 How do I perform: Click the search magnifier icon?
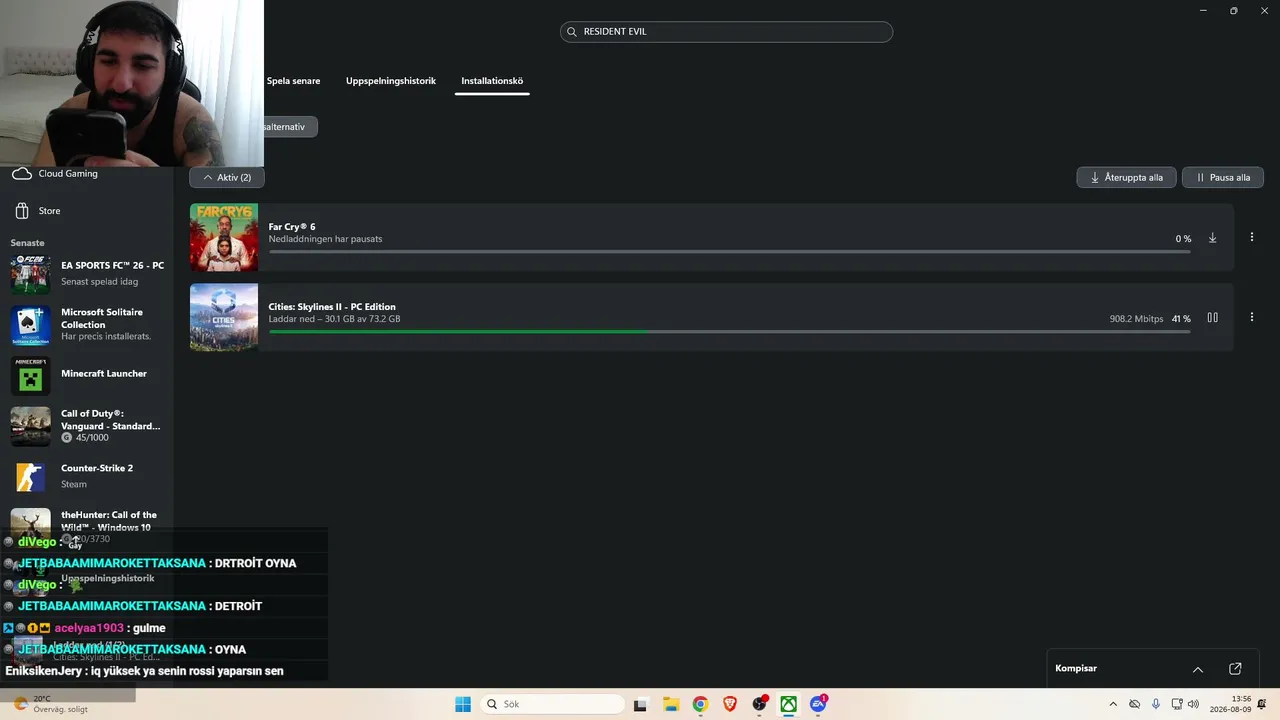[x=572, y=32]
